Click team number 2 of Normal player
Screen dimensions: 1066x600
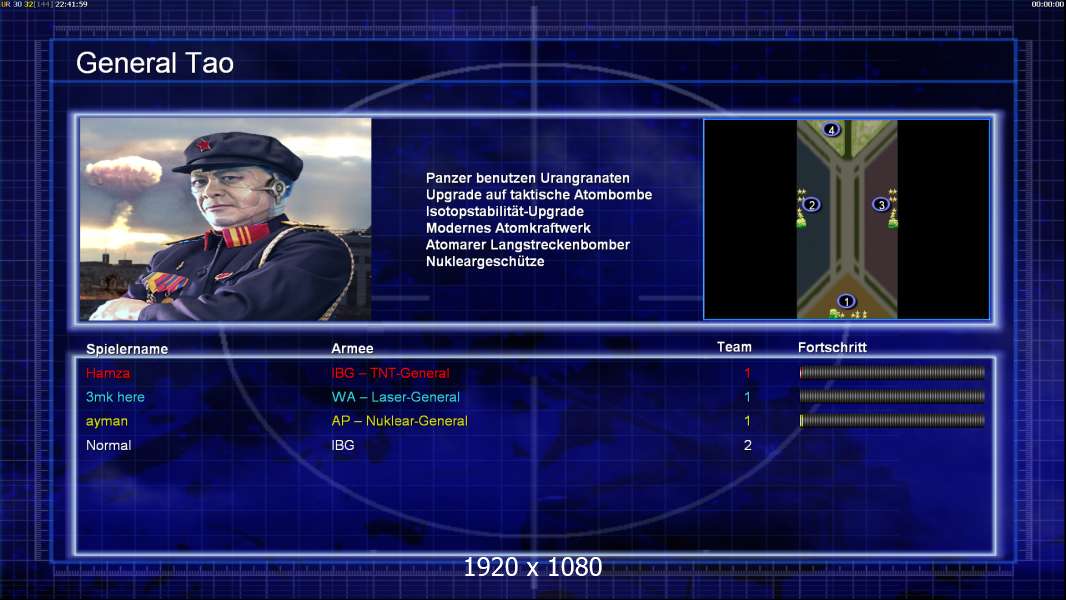(x=747, y=445)
